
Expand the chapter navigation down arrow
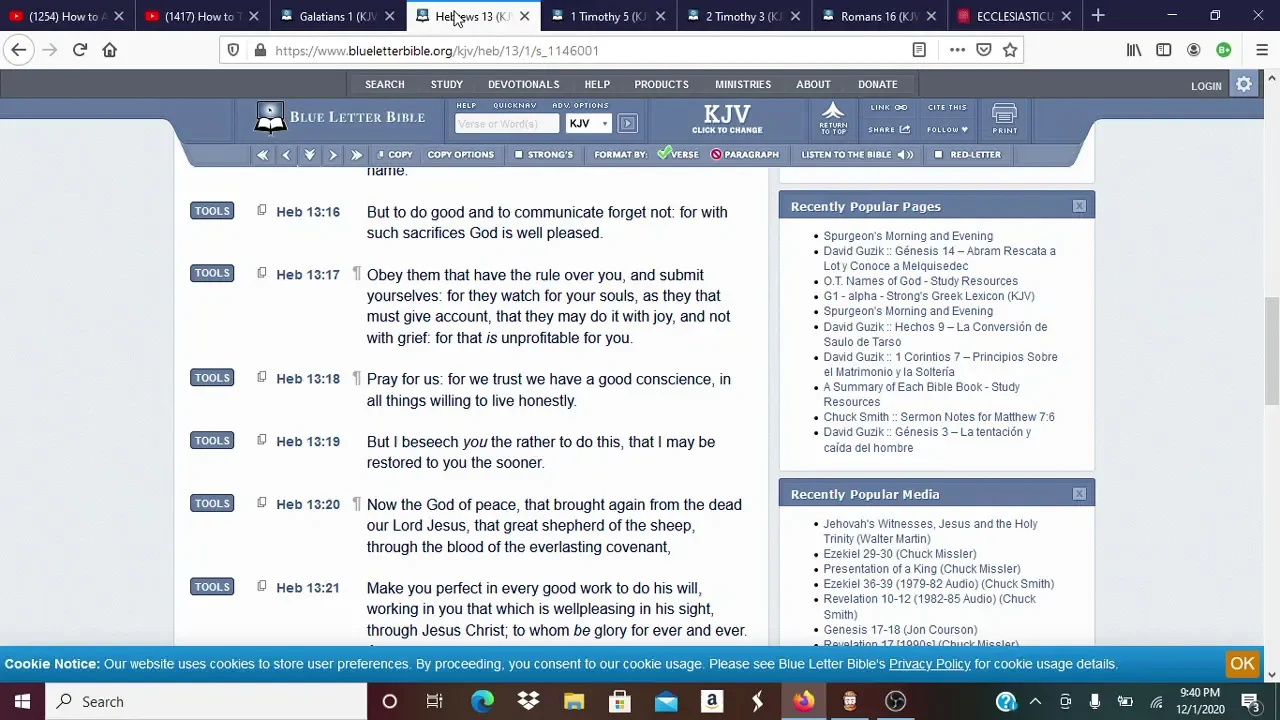[310, 155]
